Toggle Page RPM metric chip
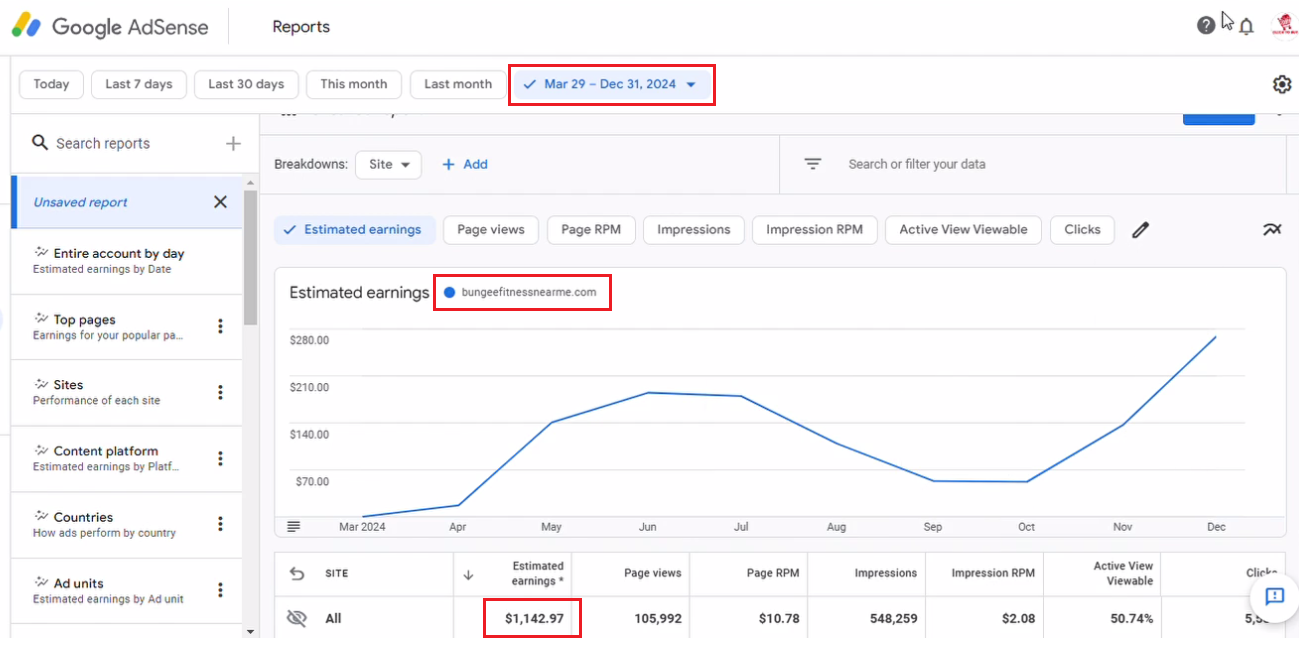 (591, 229)
